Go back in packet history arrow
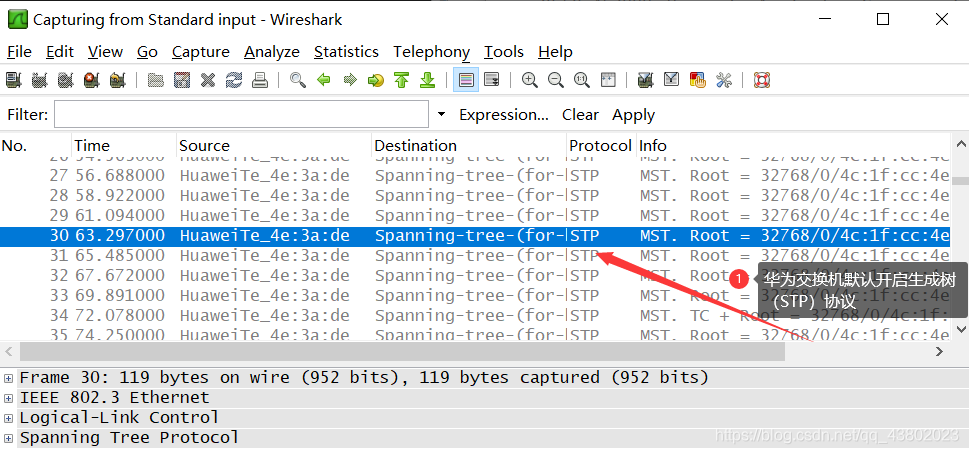The width and height of the screenshot is (969, 454). pos(324,80)
